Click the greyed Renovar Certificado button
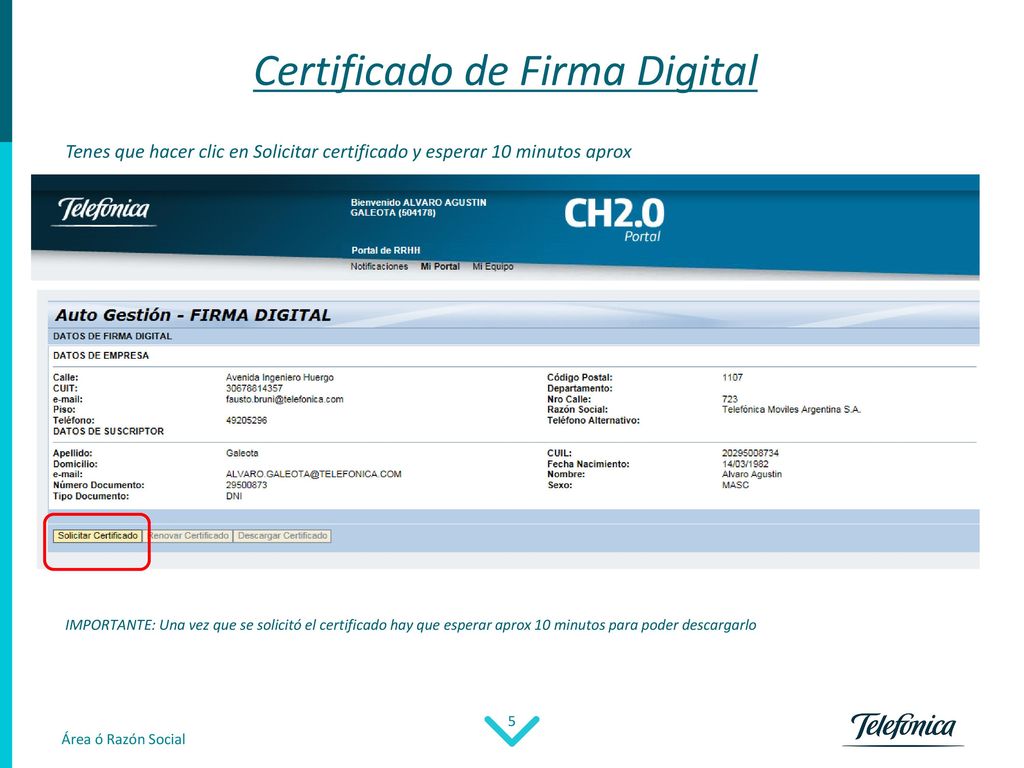The image size is (1024, 768). (x=188, y=536)
